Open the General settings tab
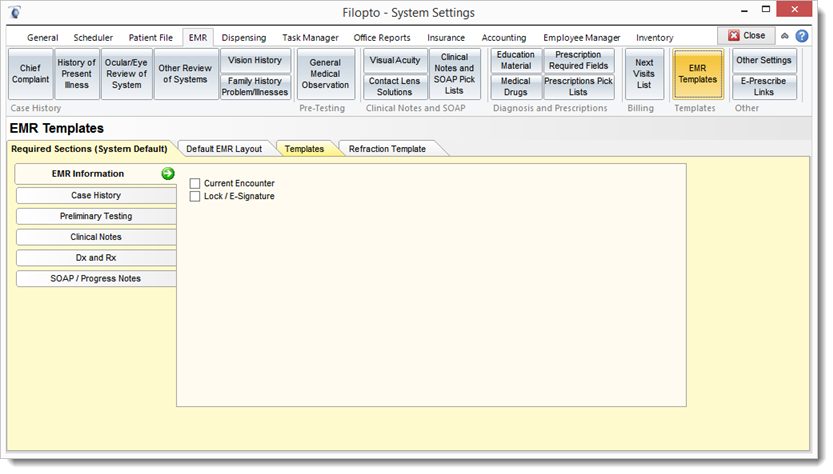The width and height of the screenshot is (833, 474). tap(42, 38)
